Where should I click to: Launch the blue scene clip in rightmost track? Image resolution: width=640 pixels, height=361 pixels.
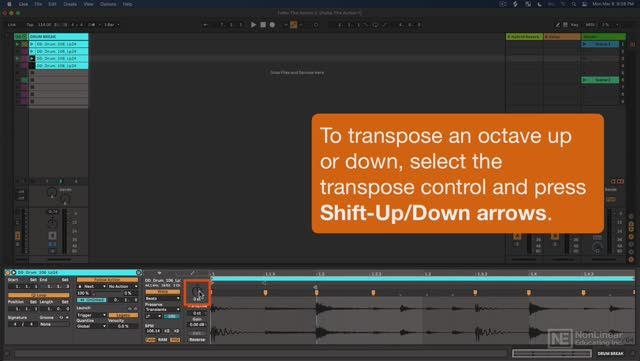[x=585, y=44]
